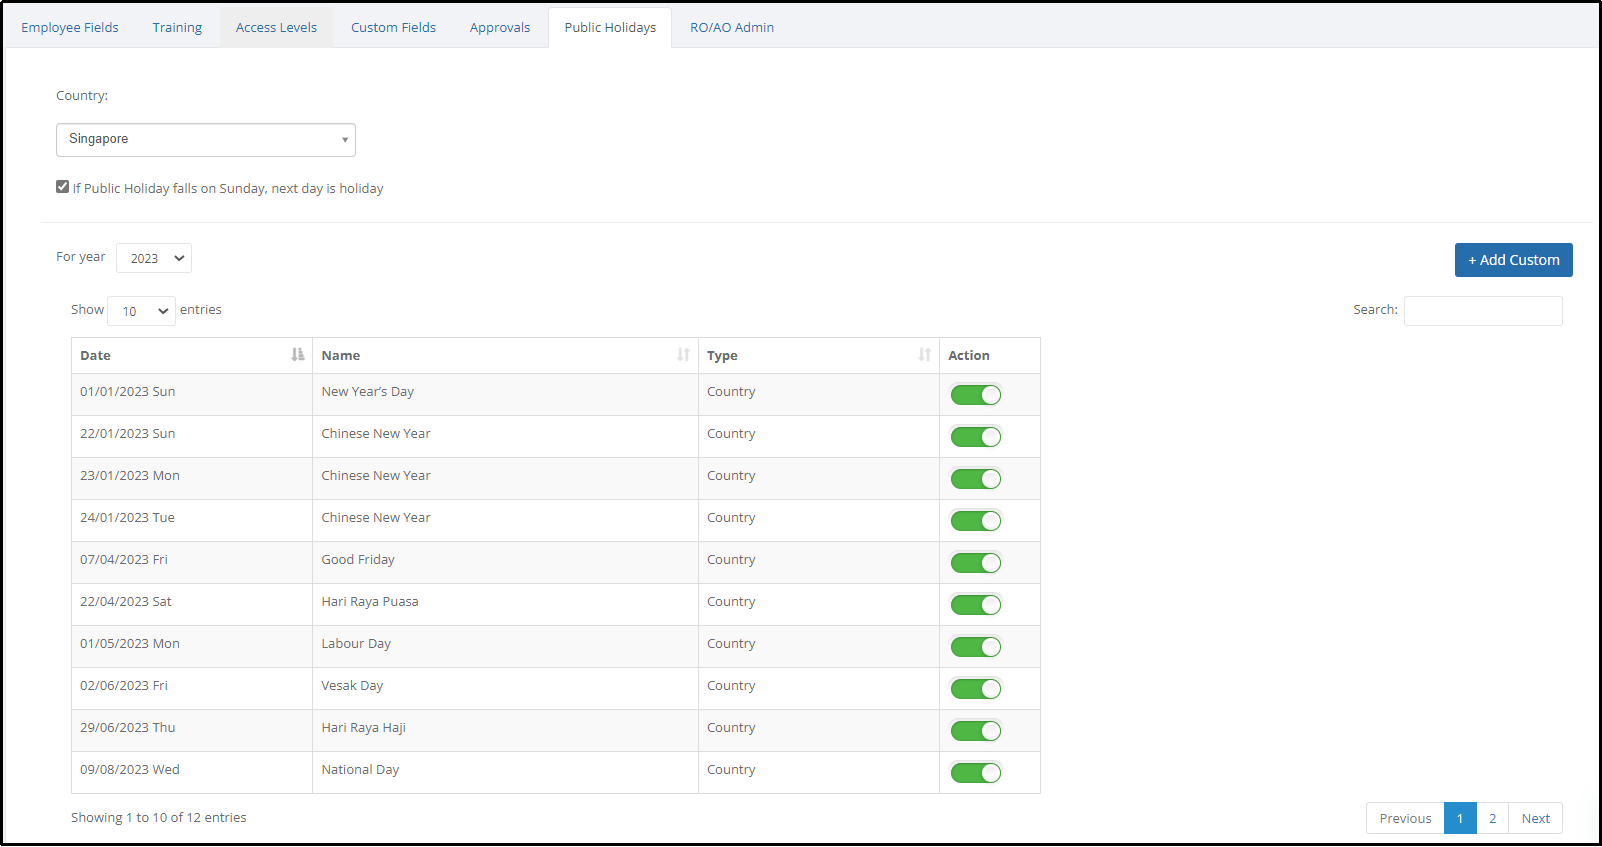Sort table by Name column icon
Screen dimensions: 1602x847
click(683, 355)
